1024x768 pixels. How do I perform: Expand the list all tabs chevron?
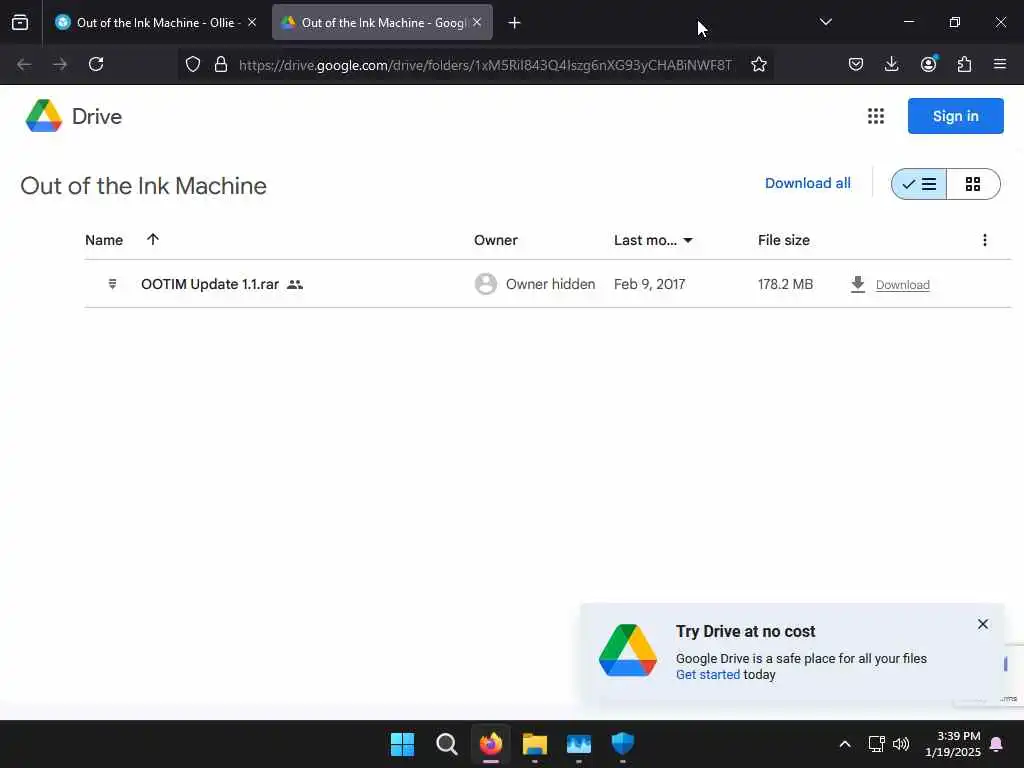pyautogui.click(x=825, y=22)
